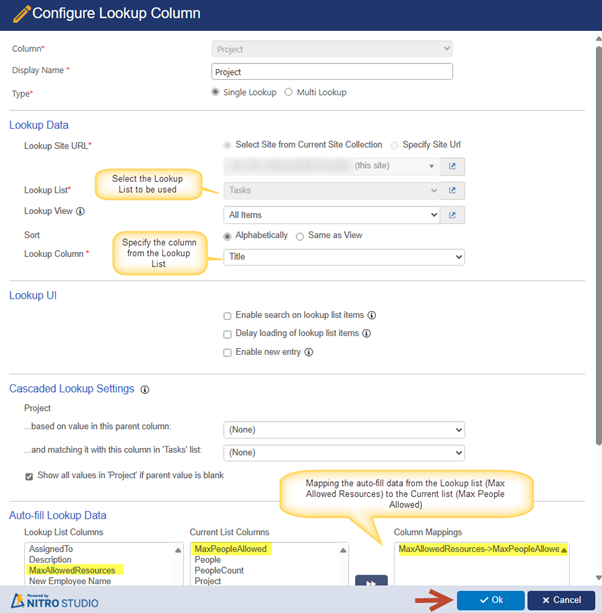This screenshot has height=613, width=602.
Task: Select MaxPeopleAllowed in Current List Columns
Action: tap(231, 549)
